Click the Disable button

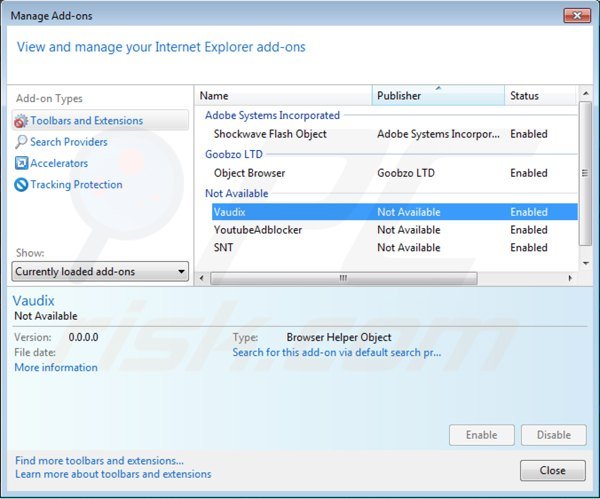[554, 435]
